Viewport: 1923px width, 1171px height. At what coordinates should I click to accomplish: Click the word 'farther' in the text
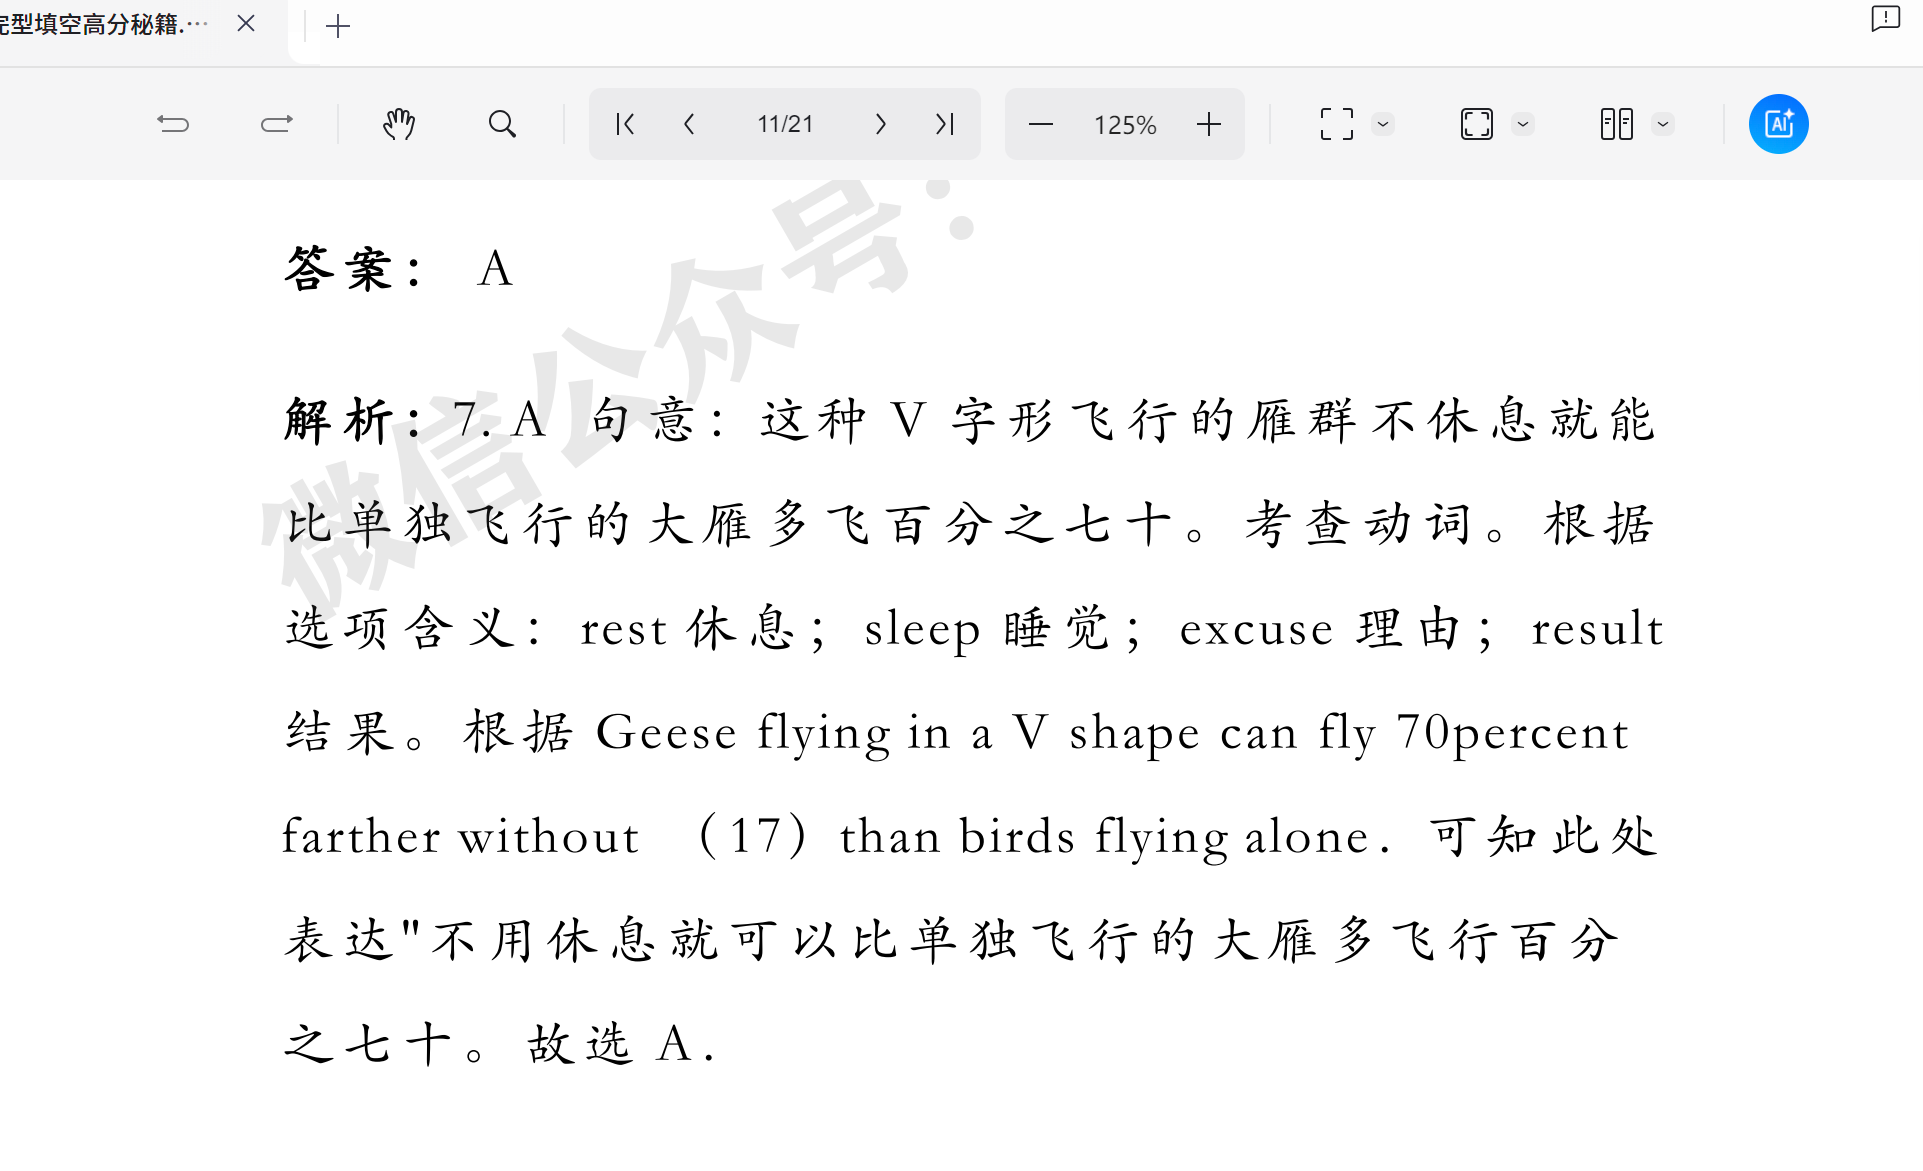[361, 836]
